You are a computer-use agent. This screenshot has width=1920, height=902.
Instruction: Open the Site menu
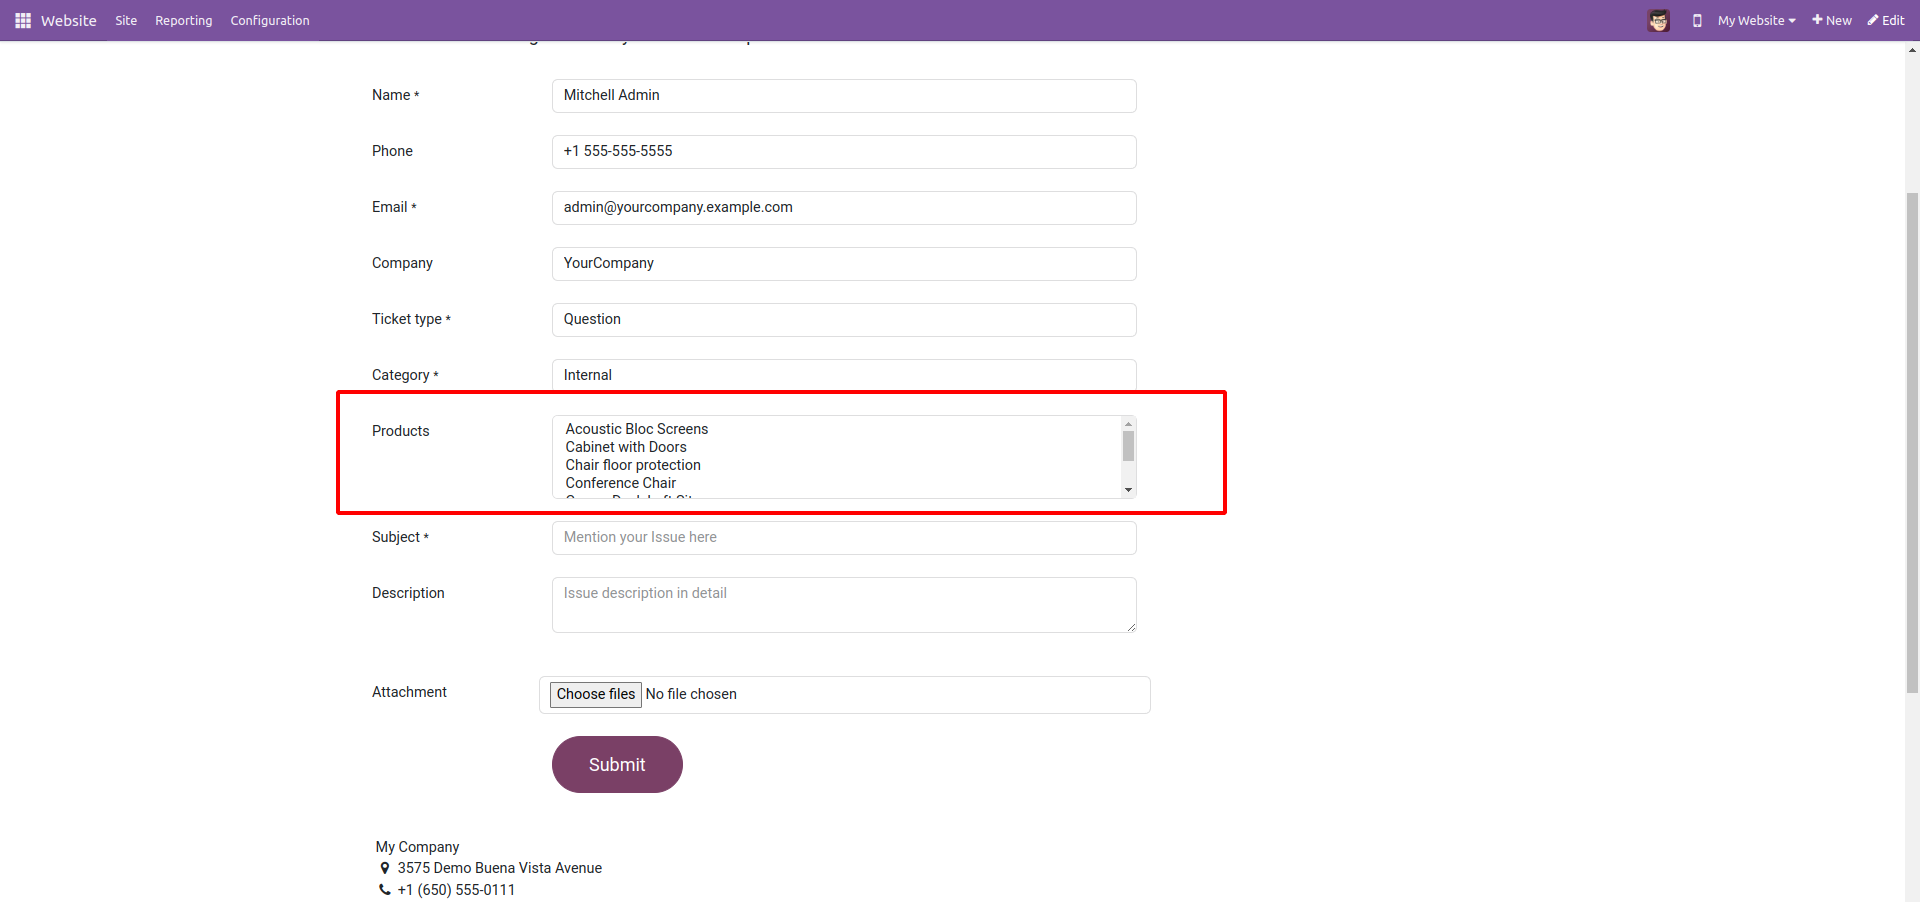pos(126,20)
